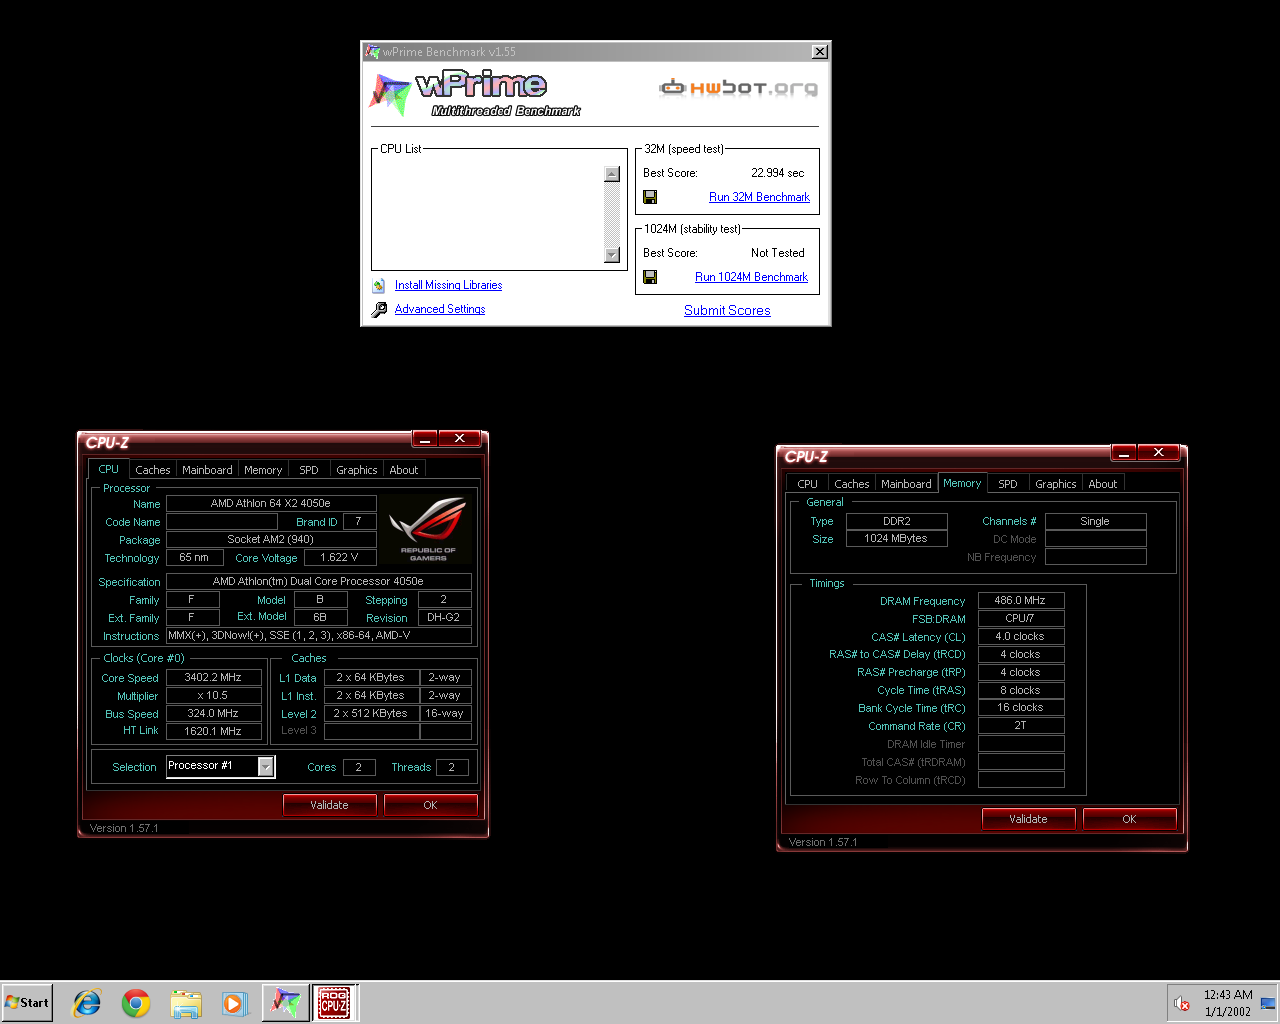This screenshot has height=1024, width=1280.
Task: Click the DRAM Frequency value 486.0 MHz
Action: pos(1021,600)
